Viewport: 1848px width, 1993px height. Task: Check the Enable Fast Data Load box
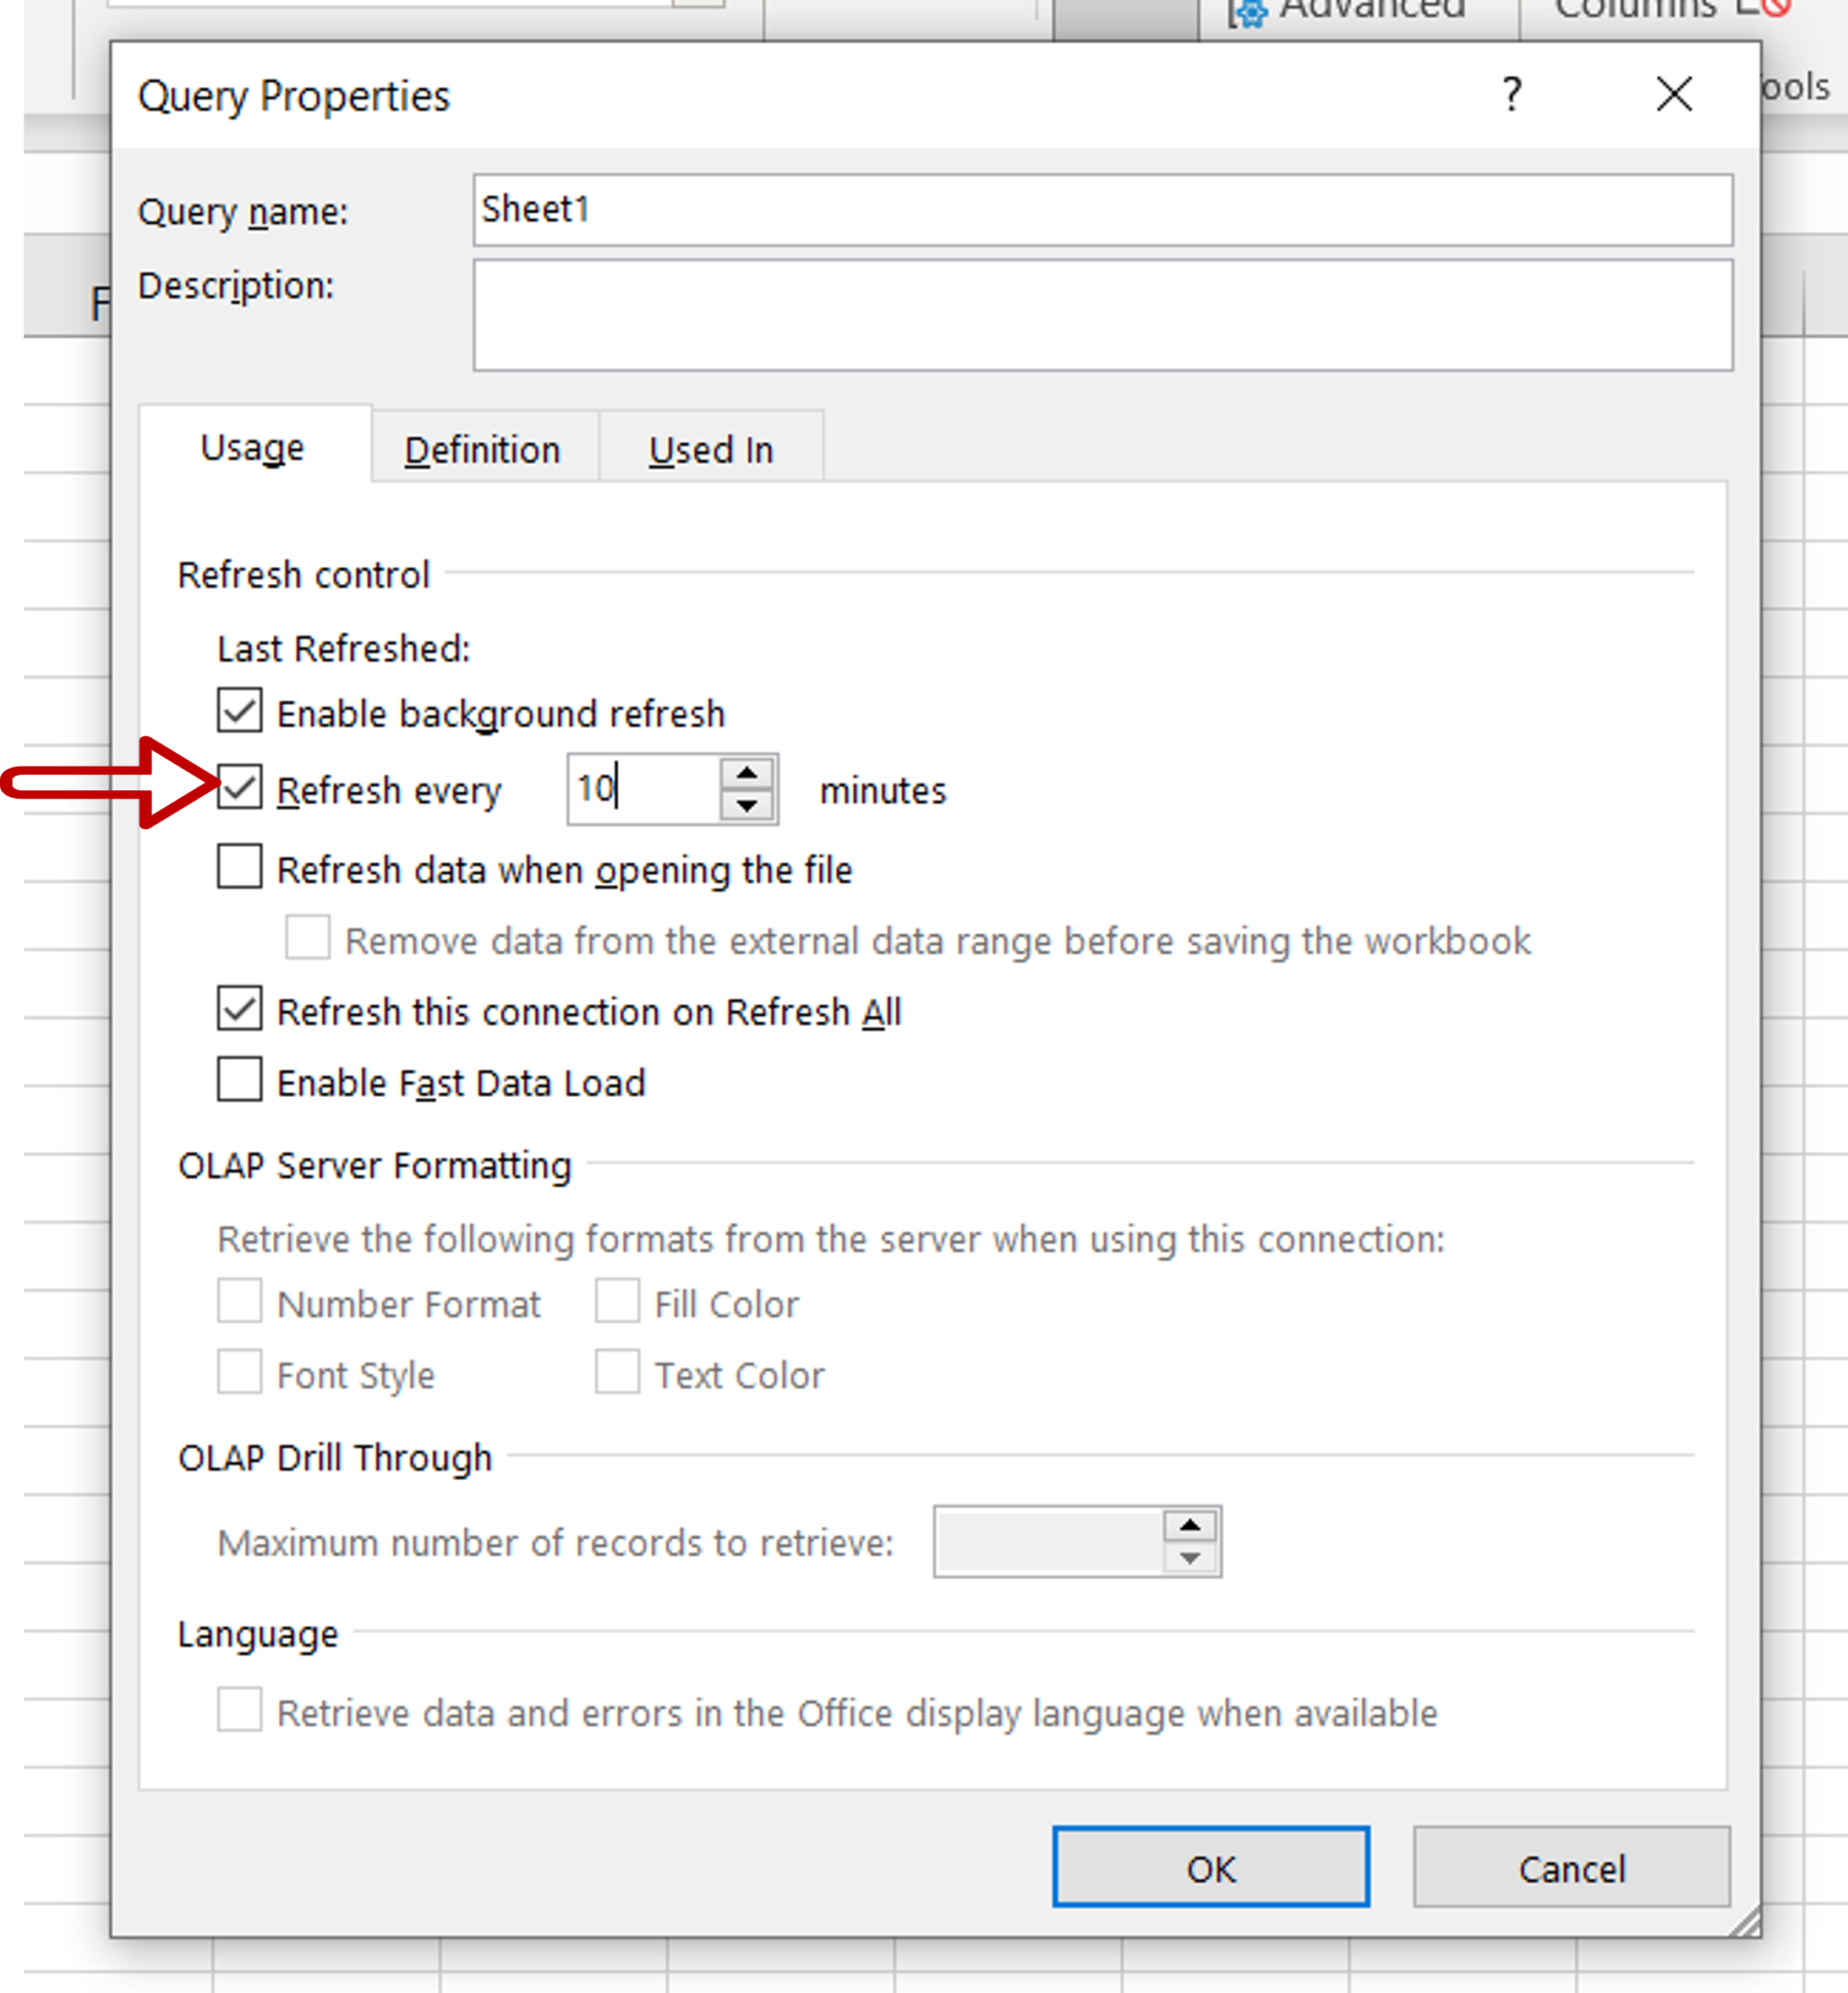[240, 1081]
